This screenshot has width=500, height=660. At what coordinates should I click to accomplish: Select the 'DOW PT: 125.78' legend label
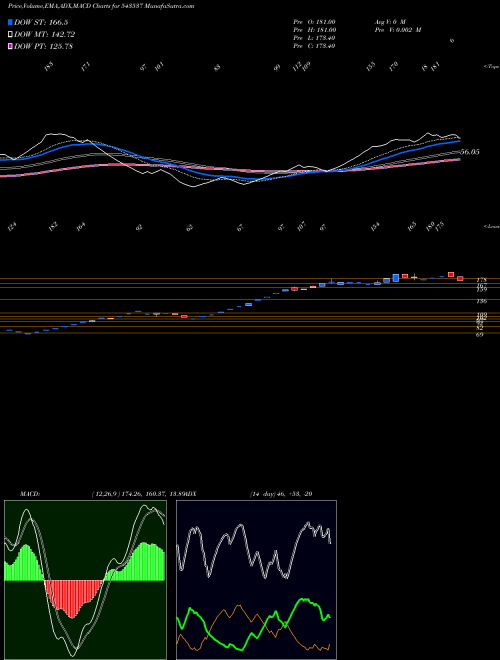[43, 46]
